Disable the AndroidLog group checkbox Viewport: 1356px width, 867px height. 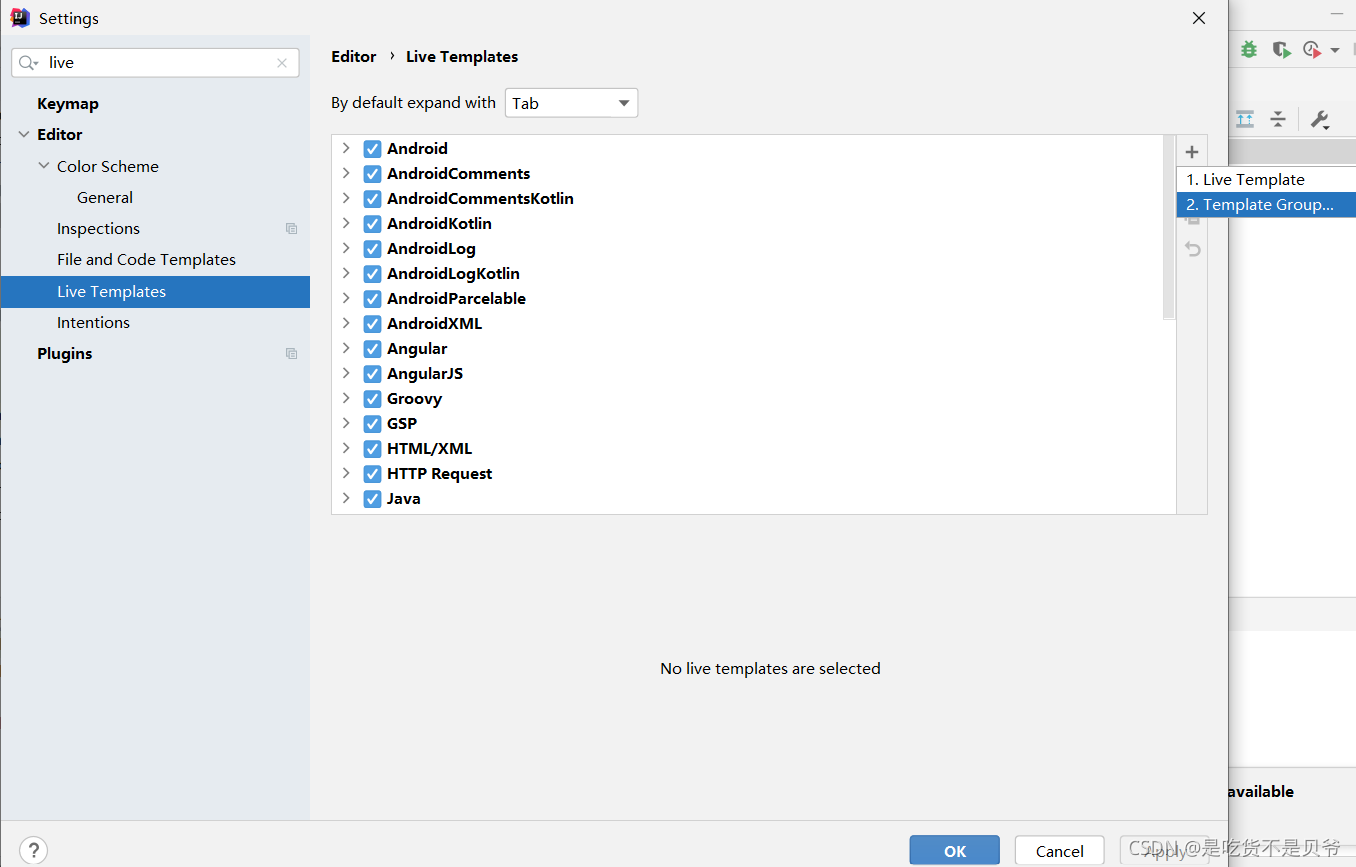[x=372, y=249]
